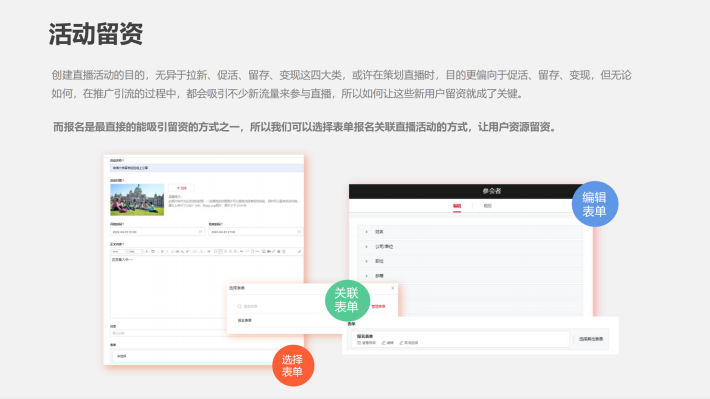The image size is (710, 399).
Task: Click the italic icon in editor toolbar
Action: tap(167, 251)
